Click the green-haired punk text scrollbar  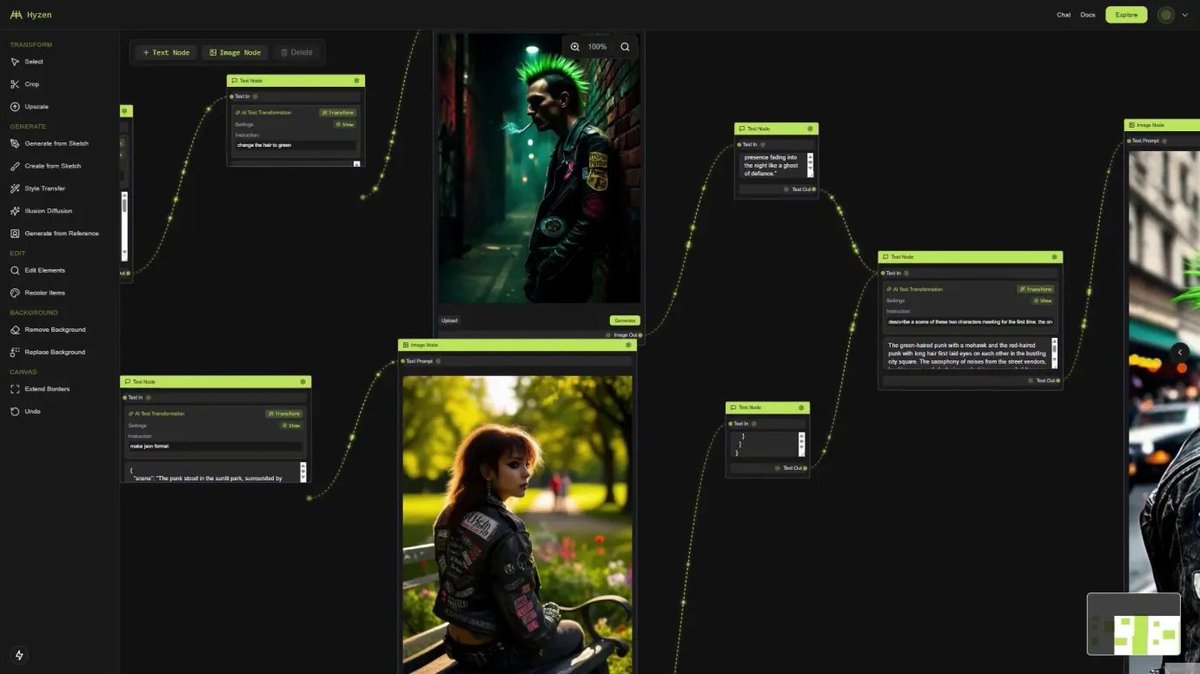[x=1054, y=353]
